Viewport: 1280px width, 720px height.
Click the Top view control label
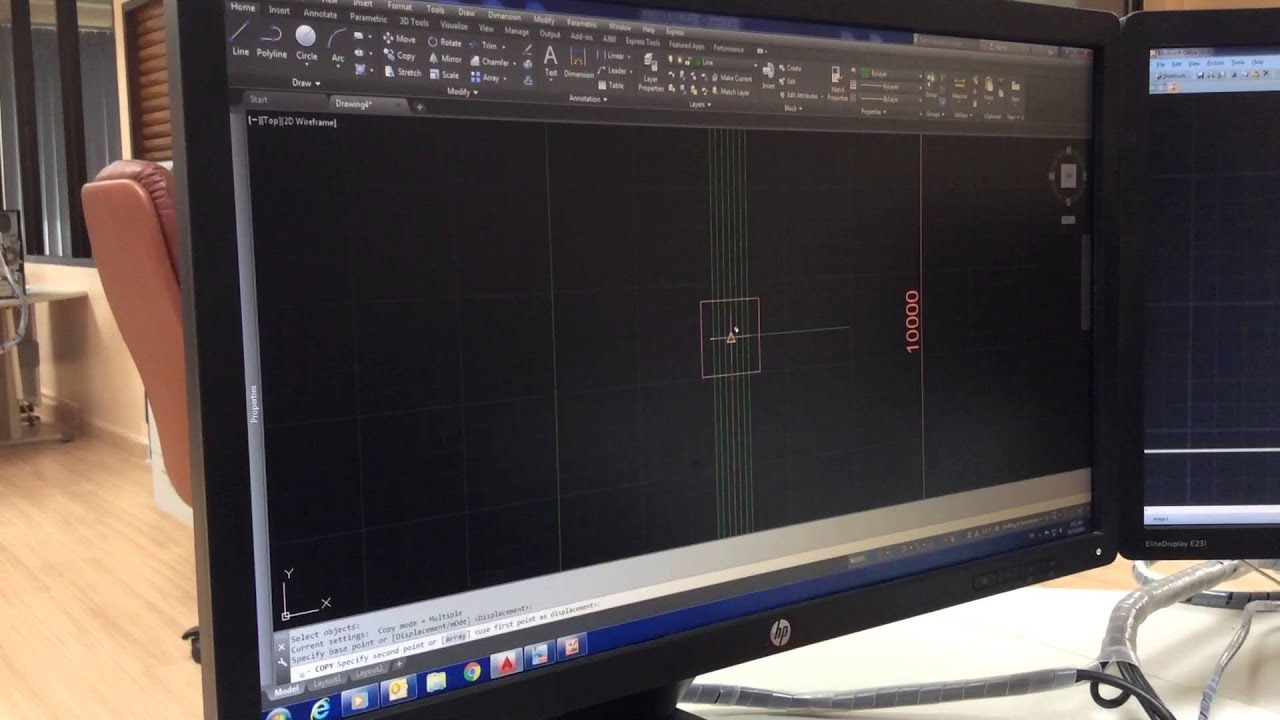tap(270, 121)
